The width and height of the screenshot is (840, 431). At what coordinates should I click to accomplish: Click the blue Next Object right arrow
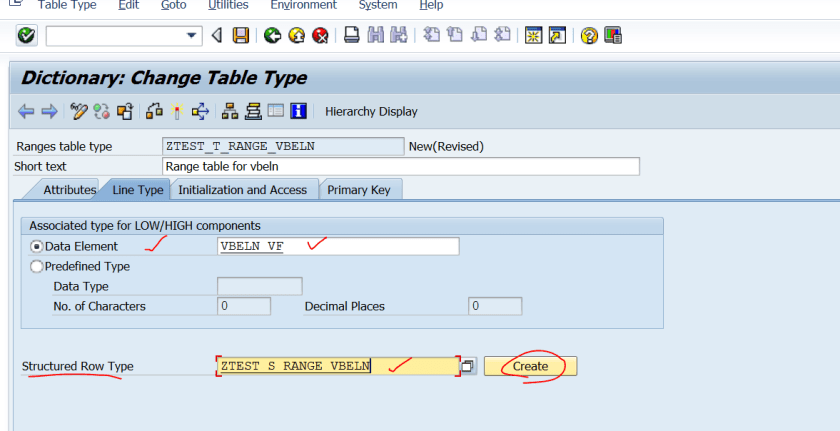pos(49,111)
